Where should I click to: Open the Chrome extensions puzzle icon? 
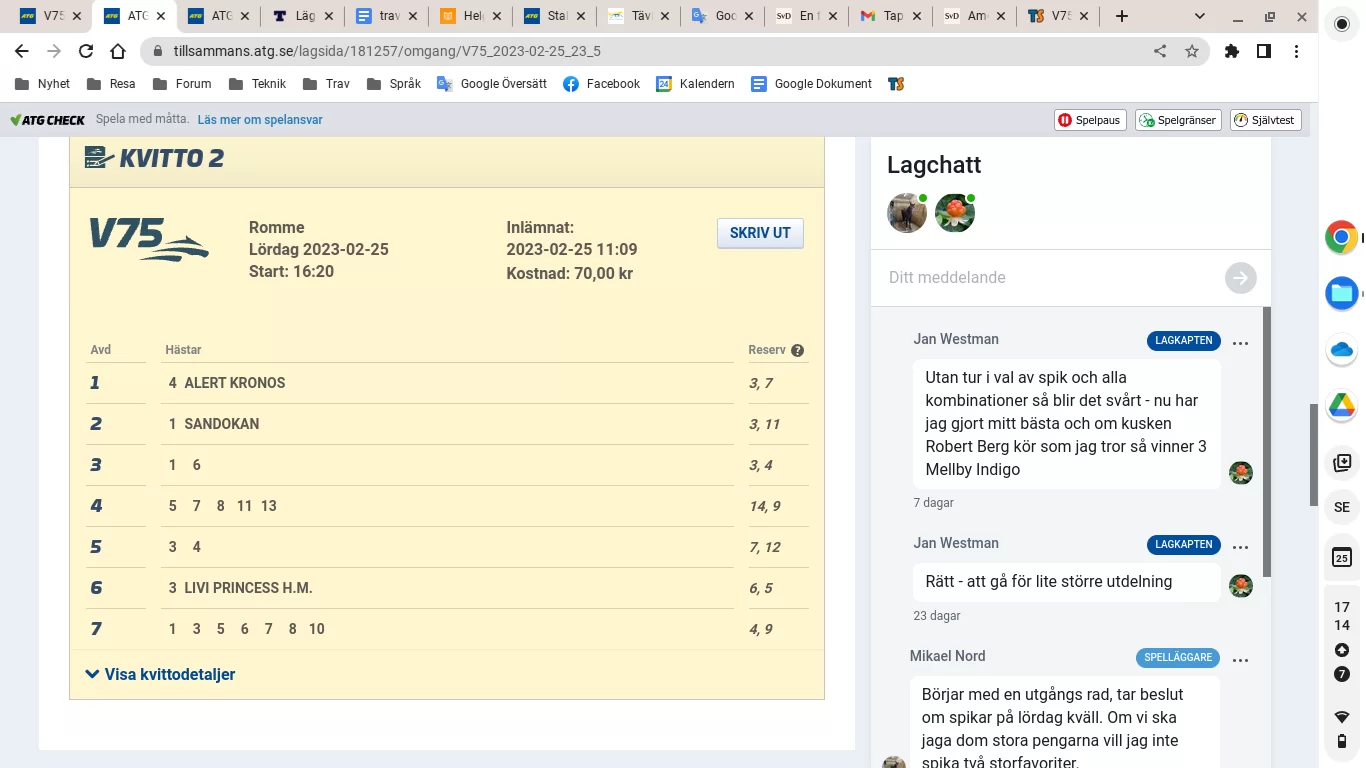1232,51
